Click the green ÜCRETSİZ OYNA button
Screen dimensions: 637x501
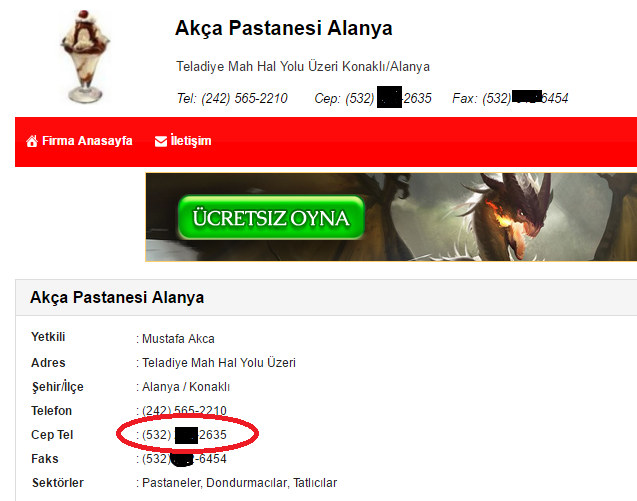271,218
